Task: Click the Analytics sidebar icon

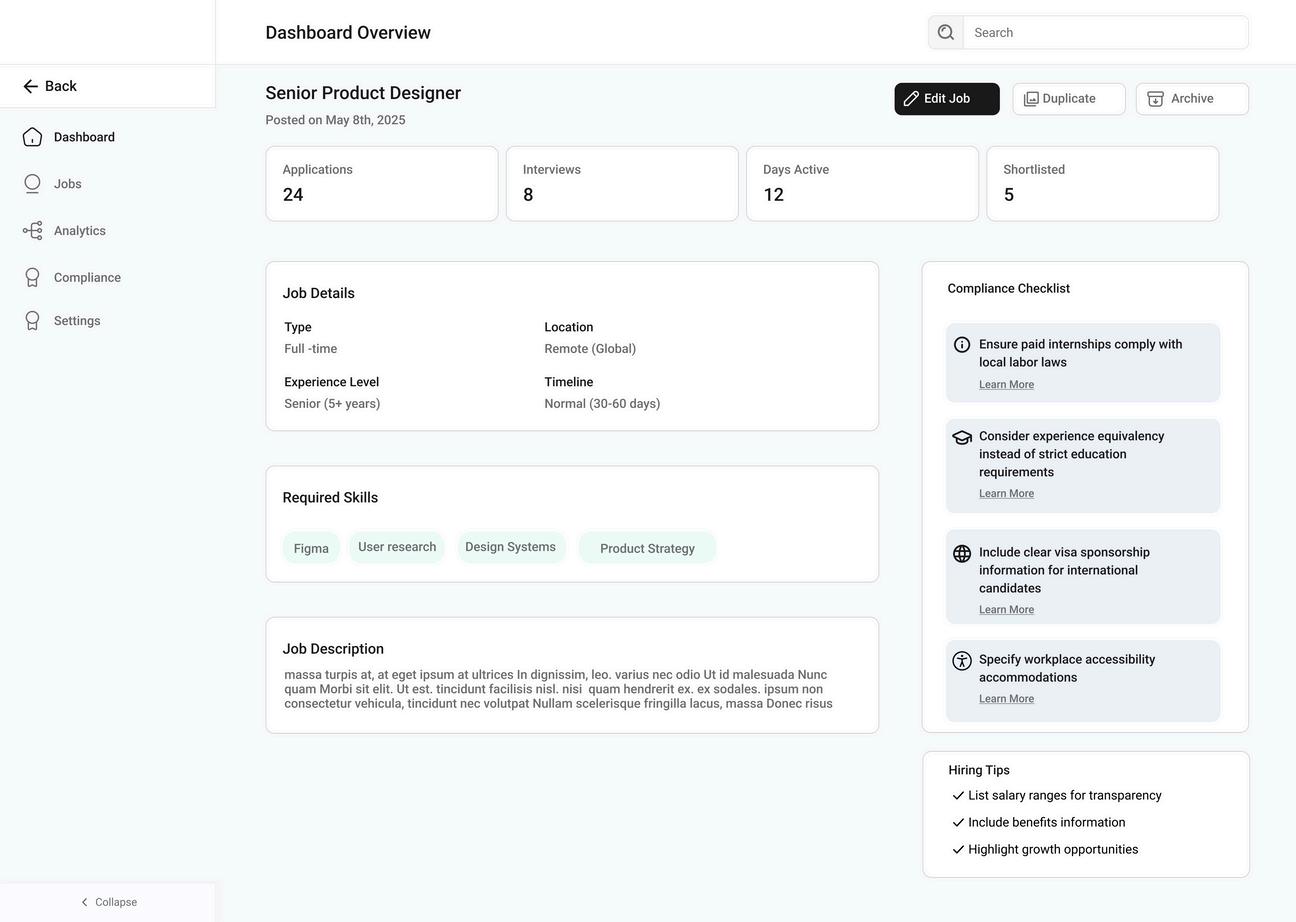Action: click(x=32, y=231)
